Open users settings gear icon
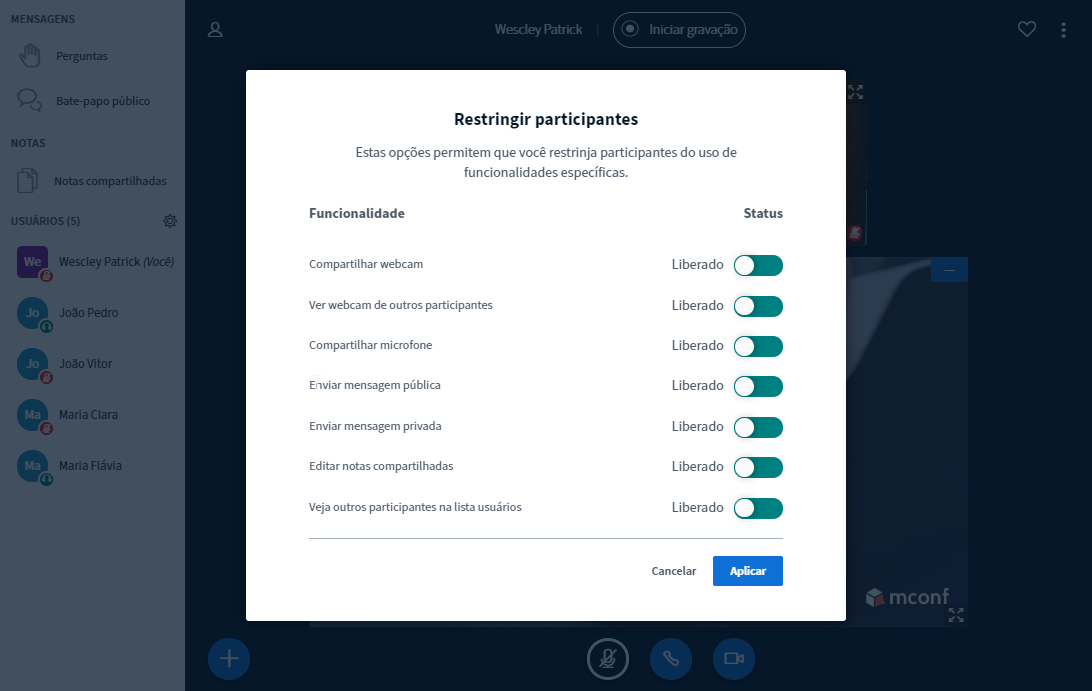The image size is (1092, 691). [x=170, y=221]
